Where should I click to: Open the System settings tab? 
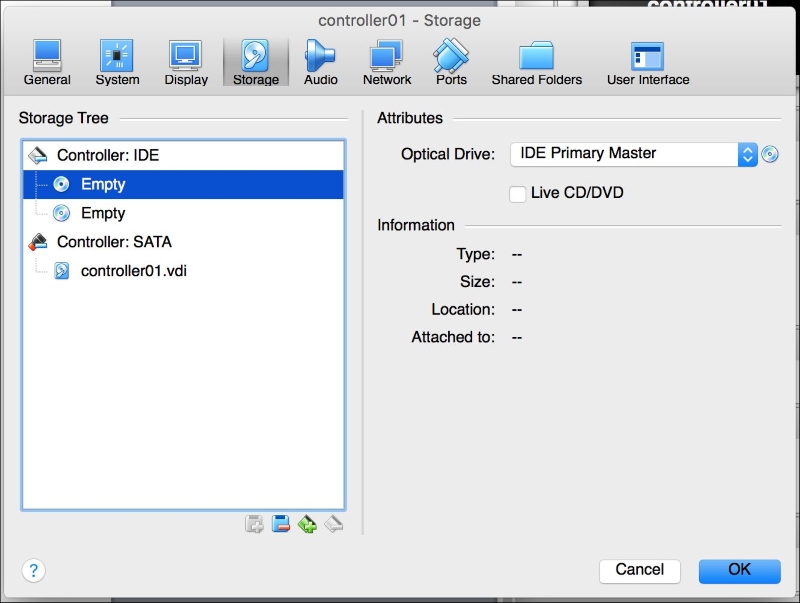(x=117, y=62)
